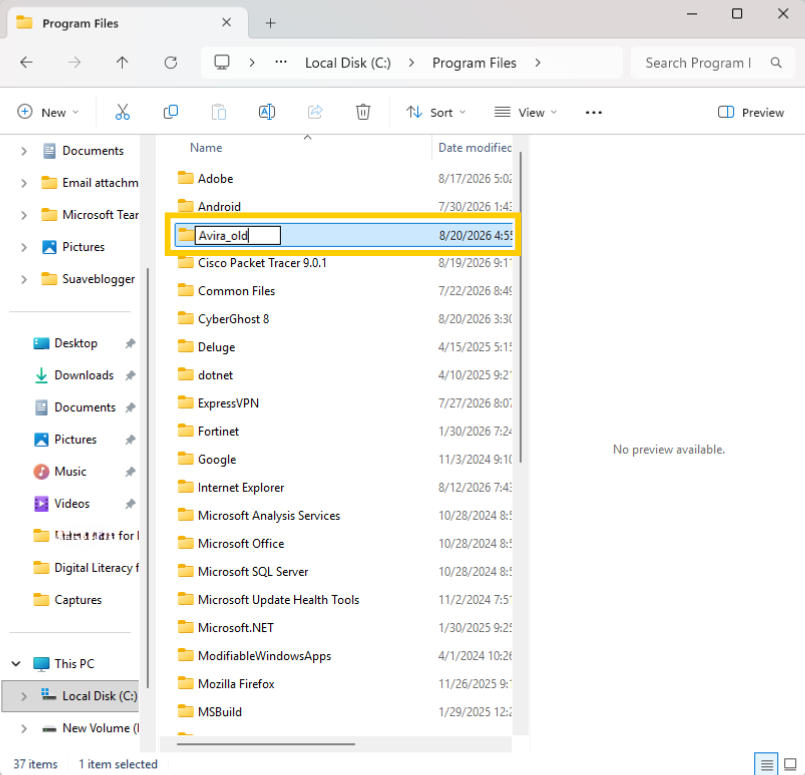This screenshot has height=775, width=805.
Task: Select the MSBuild folder
Action: (219, 712)
